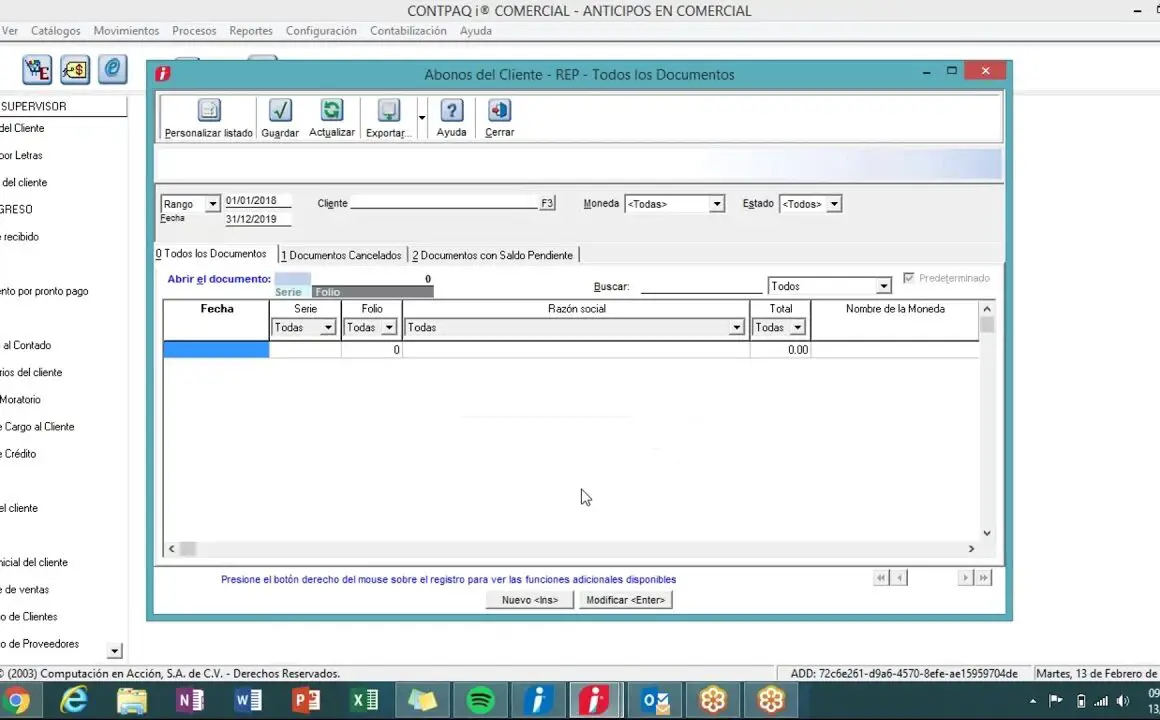1160x720 pixels.
Task: Expand the sidebar list arrow next to Proveedores
Action: [114, 651]
